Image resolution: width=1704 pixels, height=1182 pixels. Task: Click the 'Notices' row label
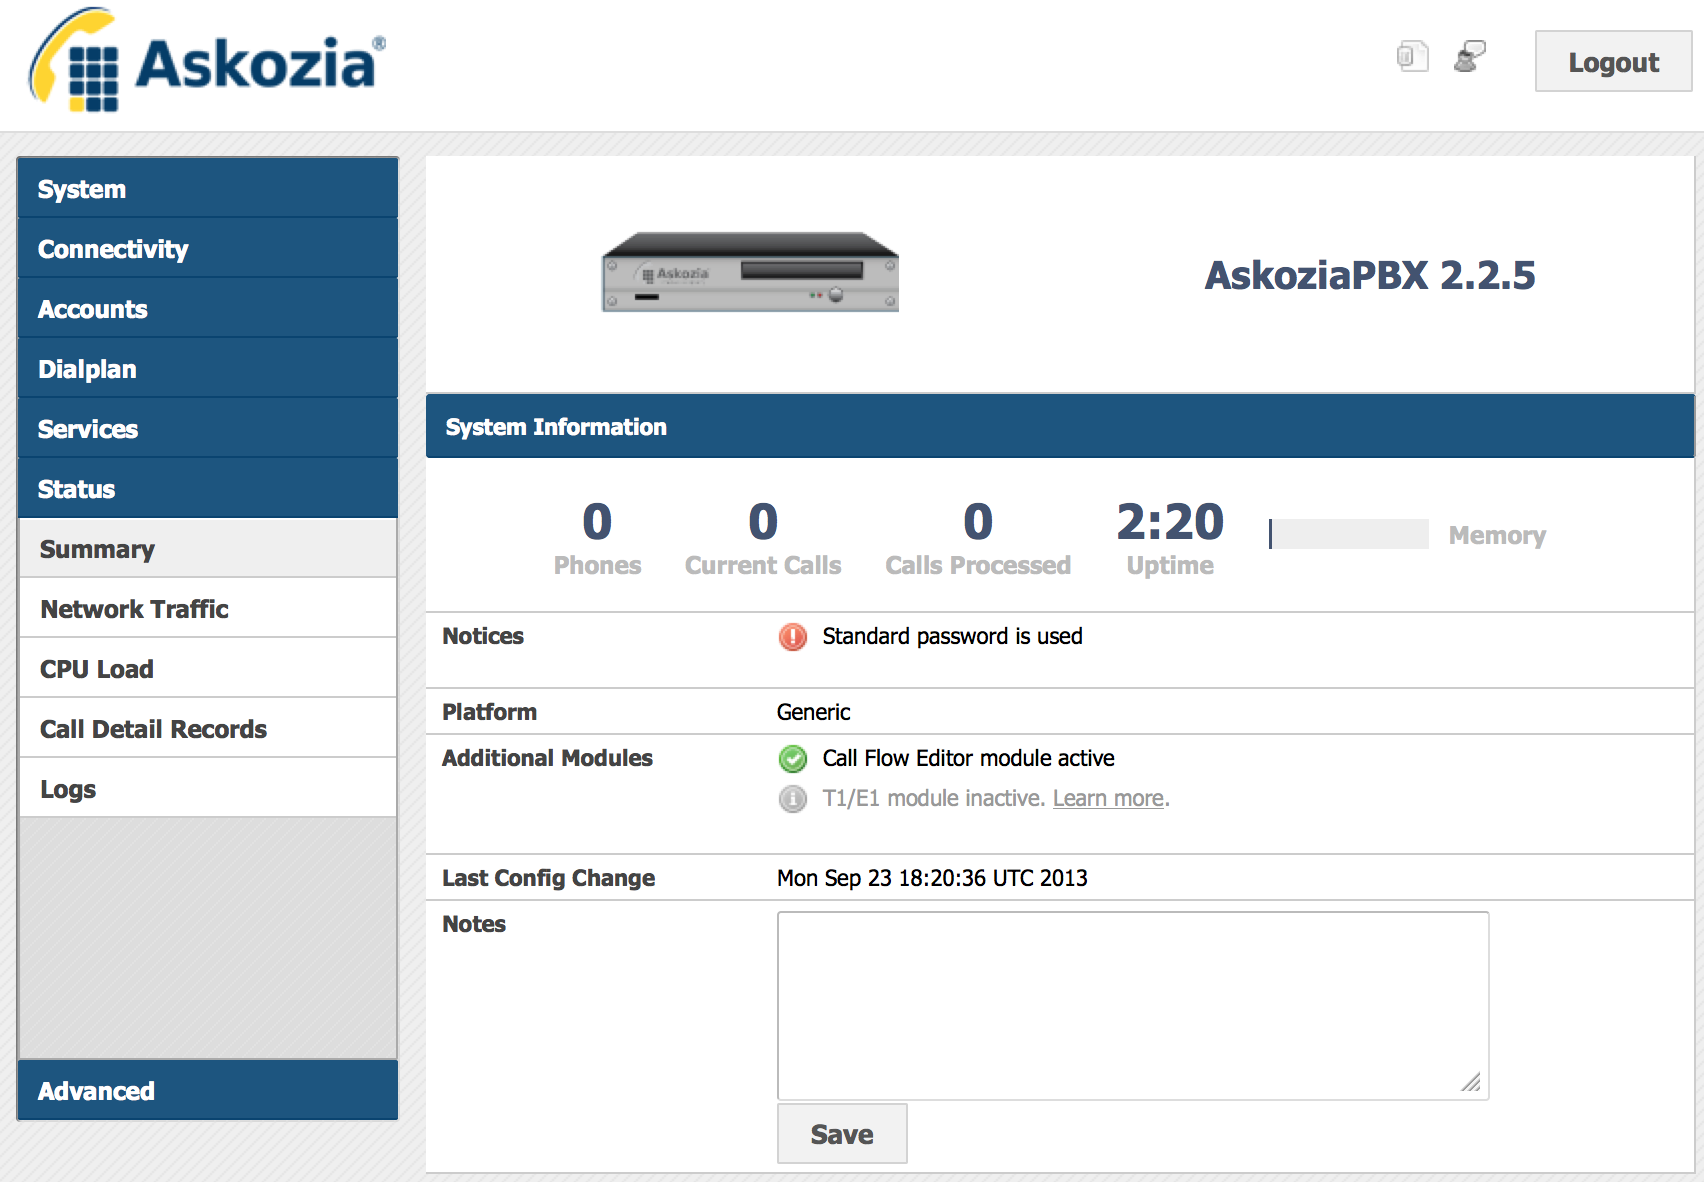point(483,636)
